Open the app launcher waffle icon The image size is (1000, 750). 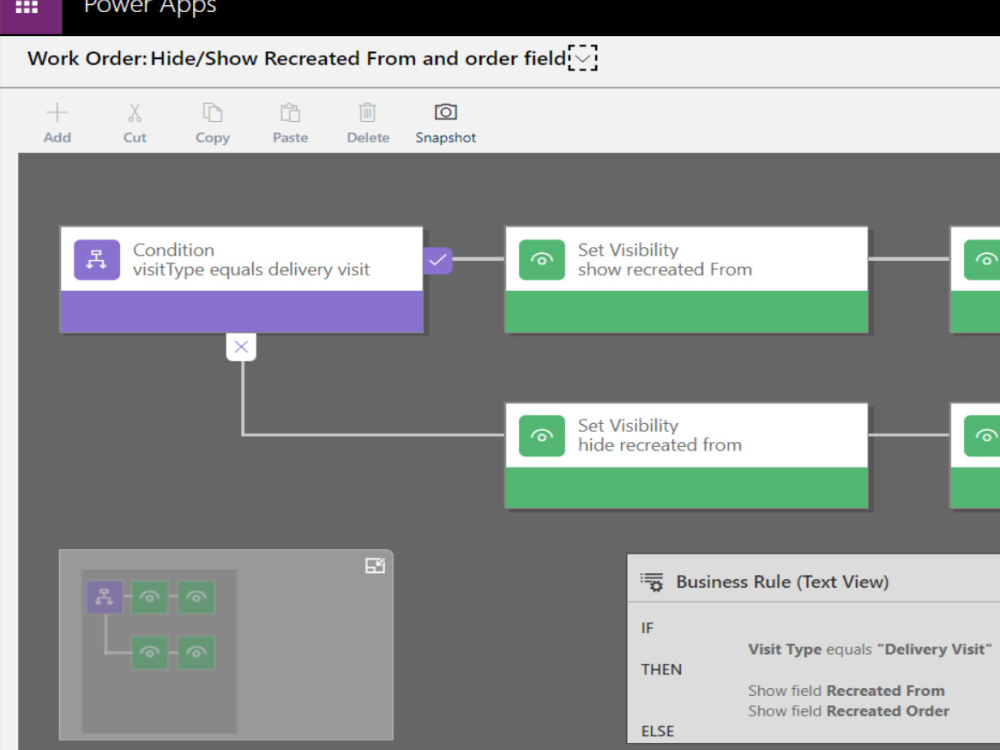(26, 8)
